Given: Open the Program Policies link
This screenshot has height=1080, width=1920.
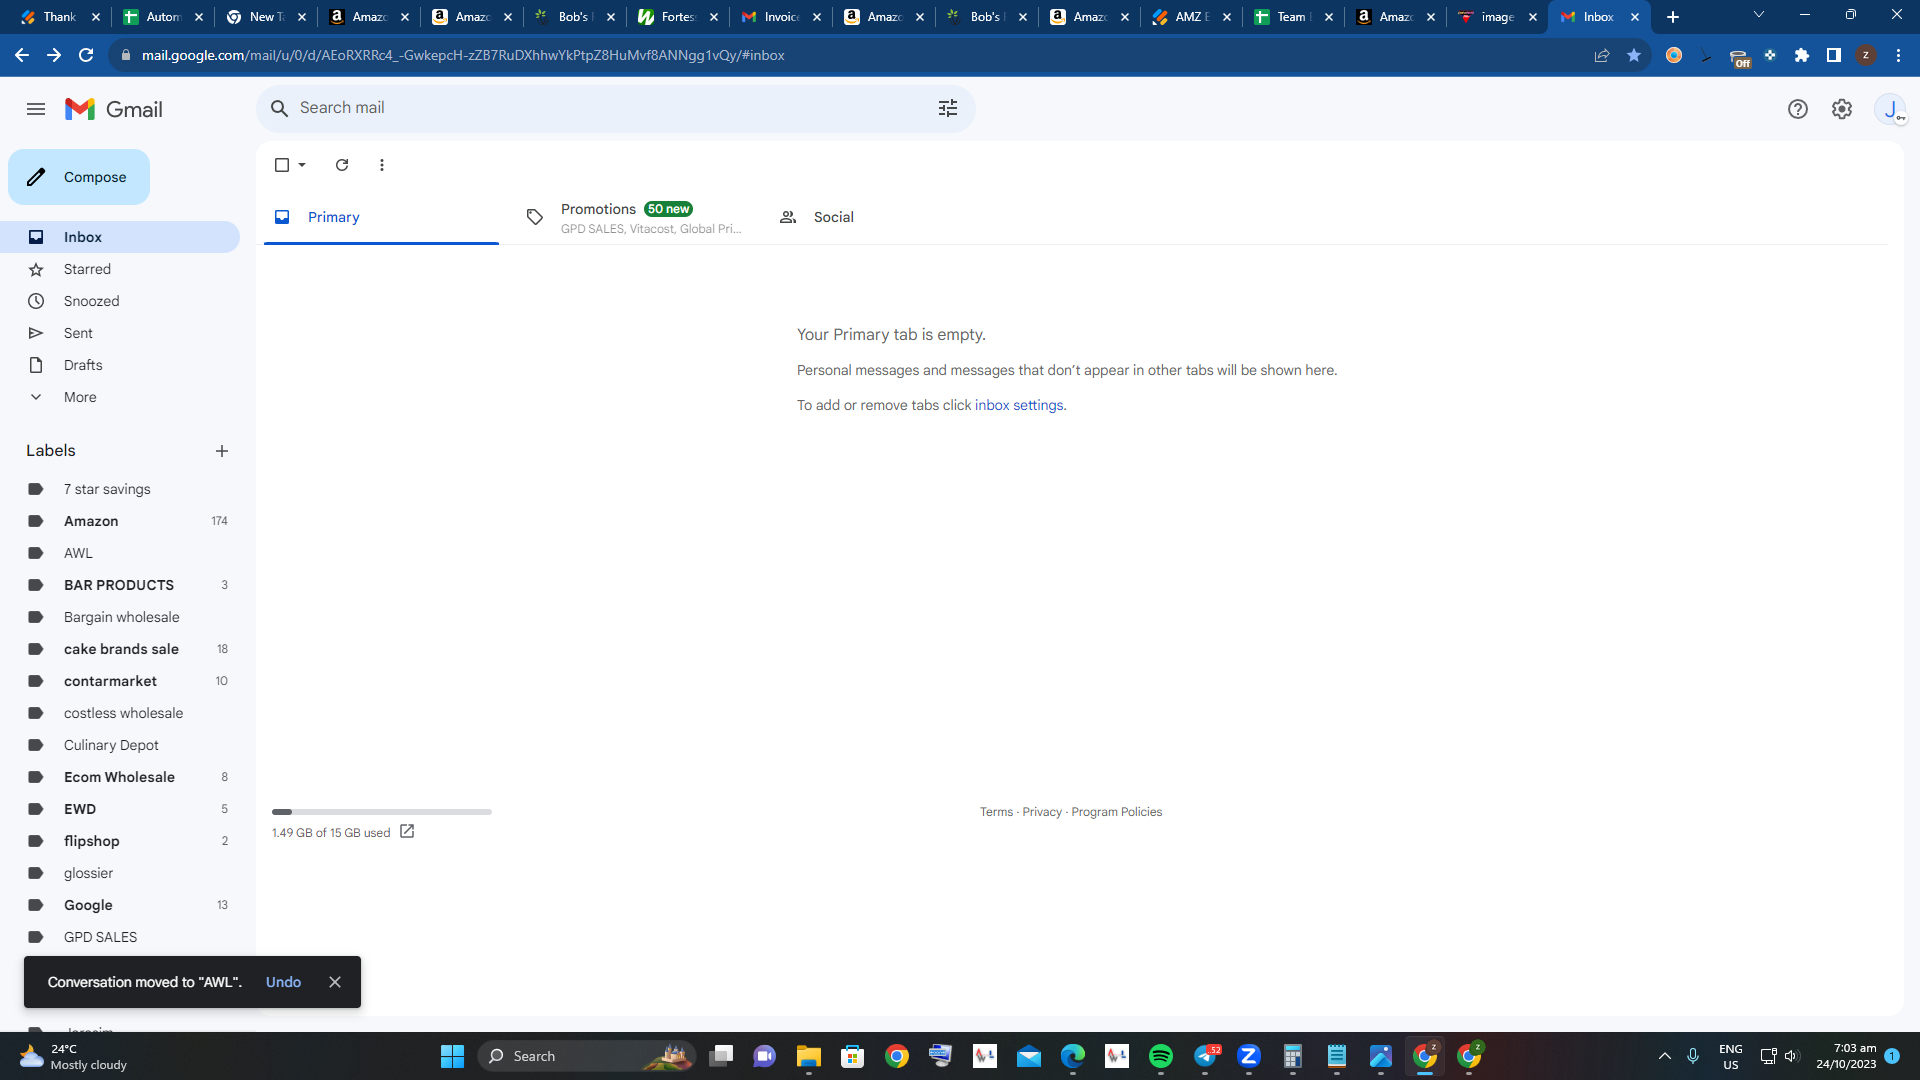Looking at the screenshot, I should click(1116, 812).
